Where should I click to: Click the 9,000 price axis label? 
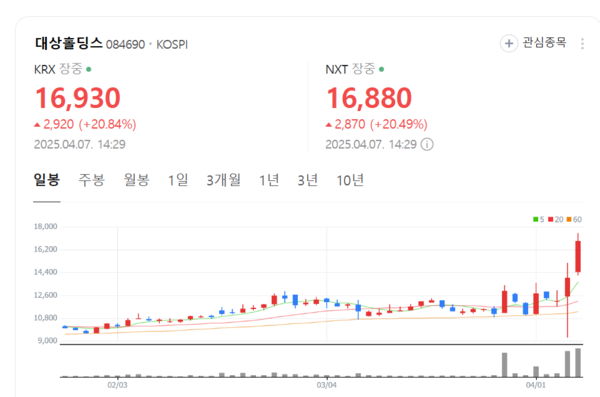pos(47,340)
